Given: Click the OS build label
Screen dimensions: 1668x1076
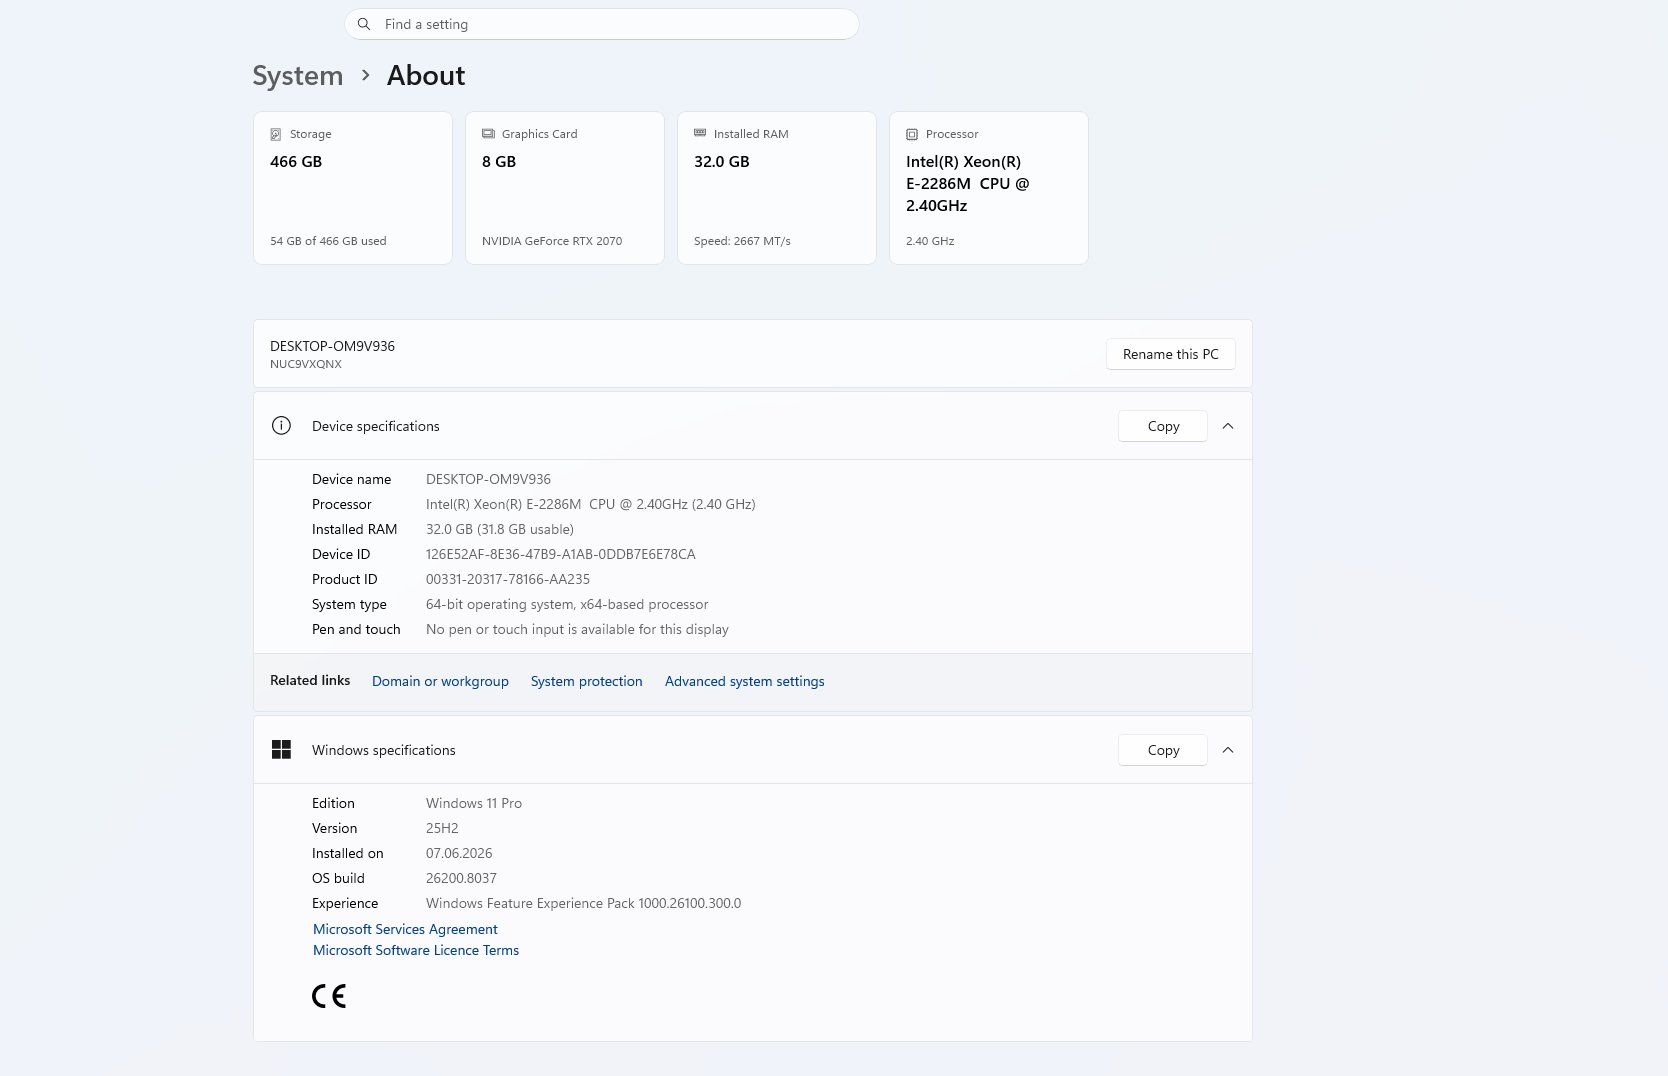Looking at the screenshot, I should 338,878.
